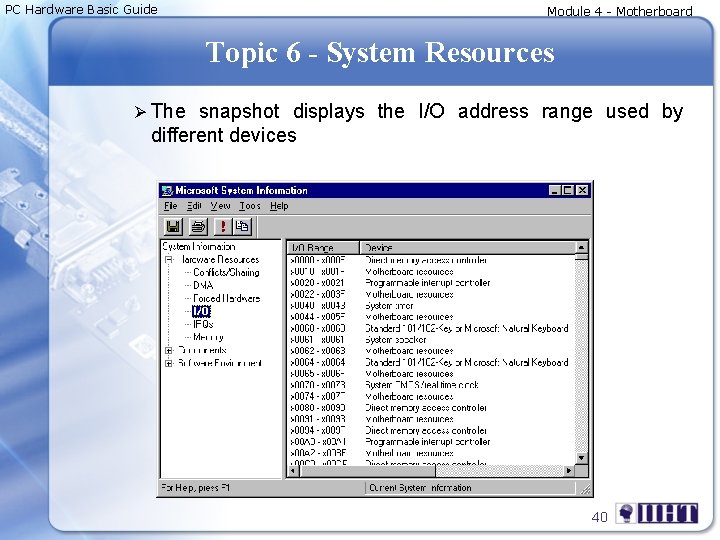The width and height of the screenshot is (720, 540).
Task: Select the x0020 - x0021 interrupt controller row
Action: (x=431, y=283)
